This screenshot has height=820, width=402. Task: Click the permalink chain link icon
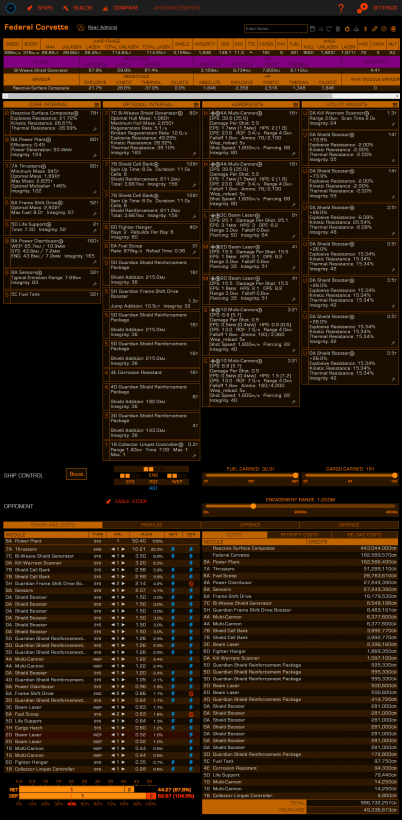374,29
